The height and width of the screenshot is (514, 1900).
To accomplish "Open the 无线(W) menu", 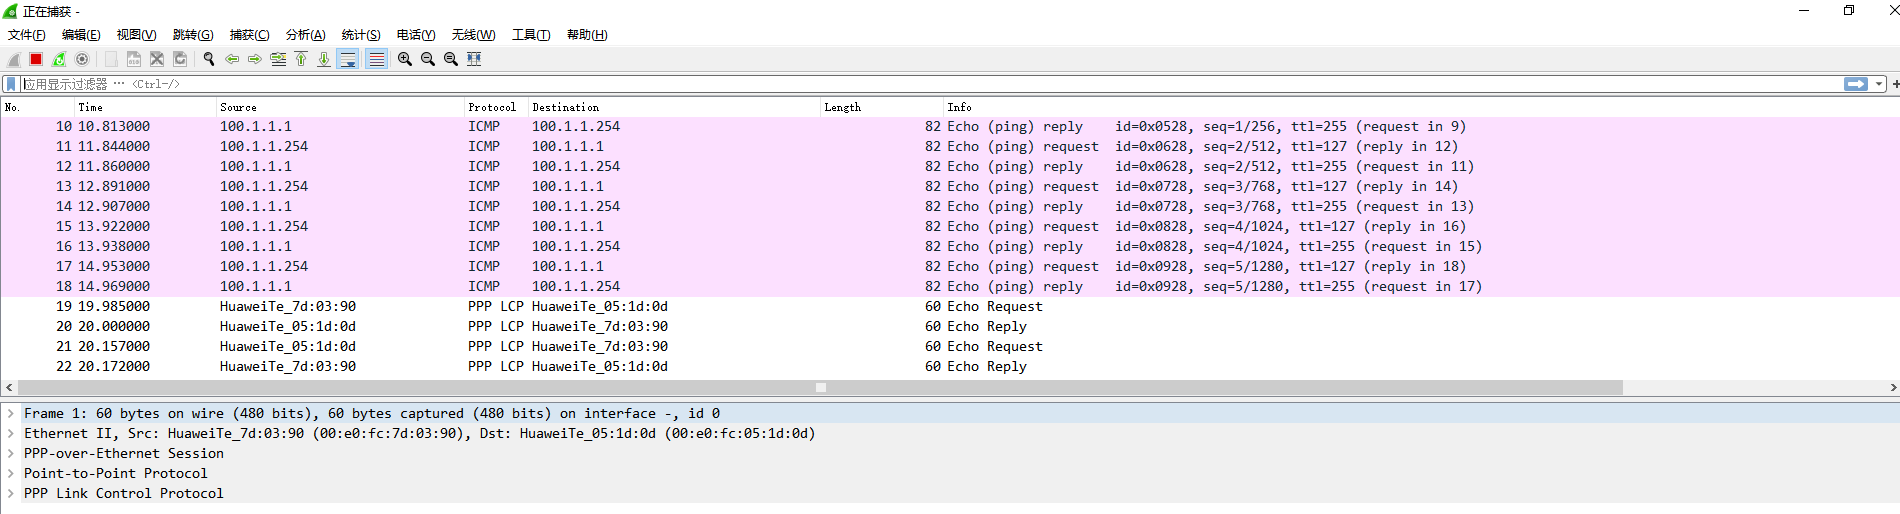I will click(473, 34).
